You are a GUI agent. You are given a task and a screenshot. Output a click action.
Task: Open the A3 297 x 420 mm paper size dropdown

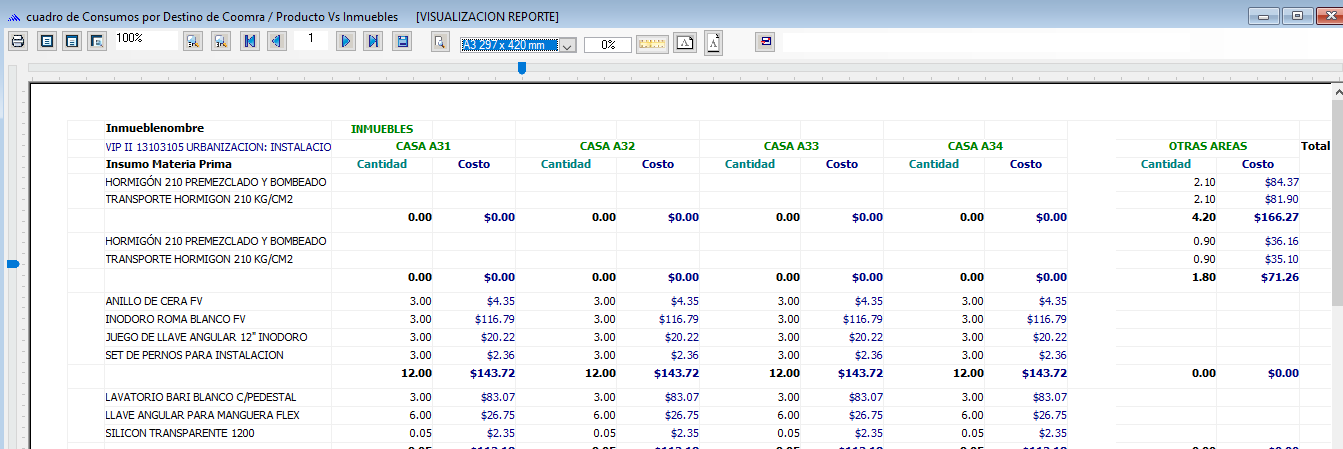pyautogui.click(x=567, y=46)
